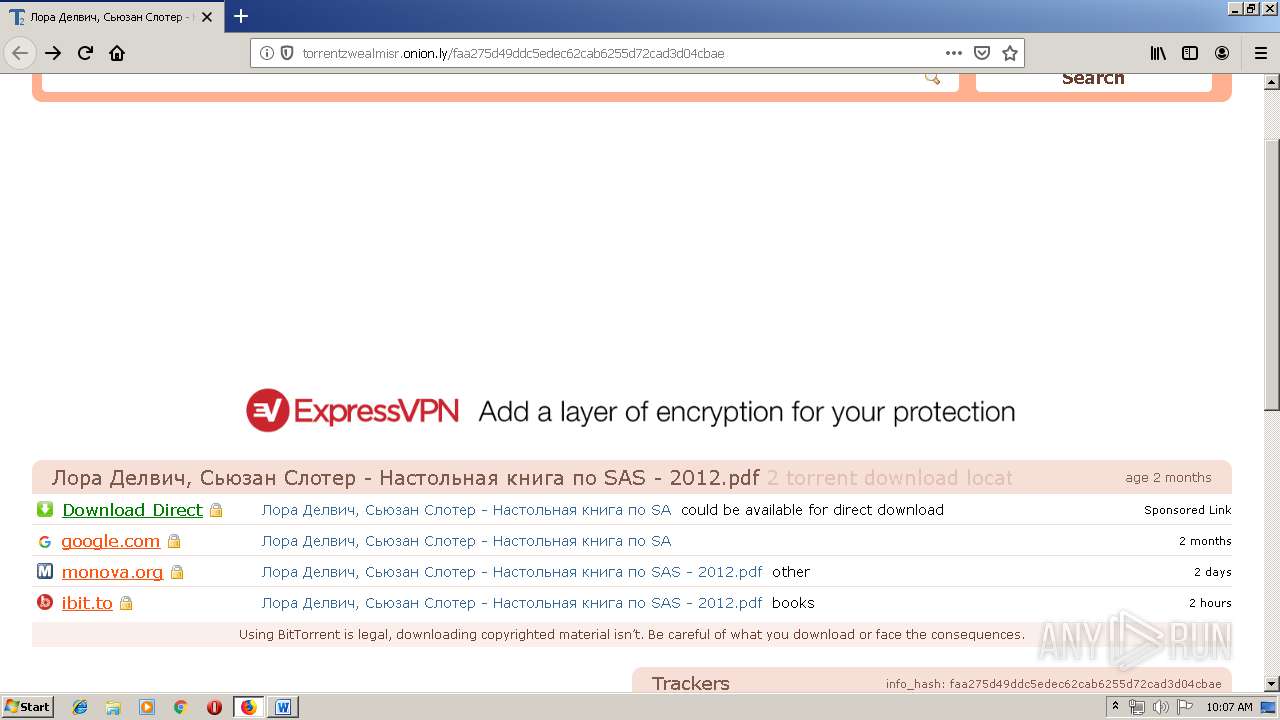Click the vertical scrollbar thumb
Image resolution: width=1280 pixels, height=720 pixels.
pos(1271,275)
